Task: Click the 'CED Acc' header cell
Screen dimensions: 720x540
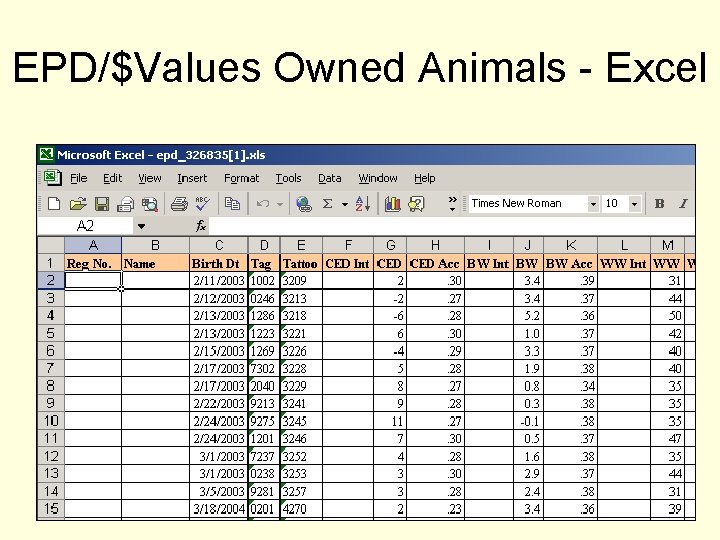Action: coord(435,263)
